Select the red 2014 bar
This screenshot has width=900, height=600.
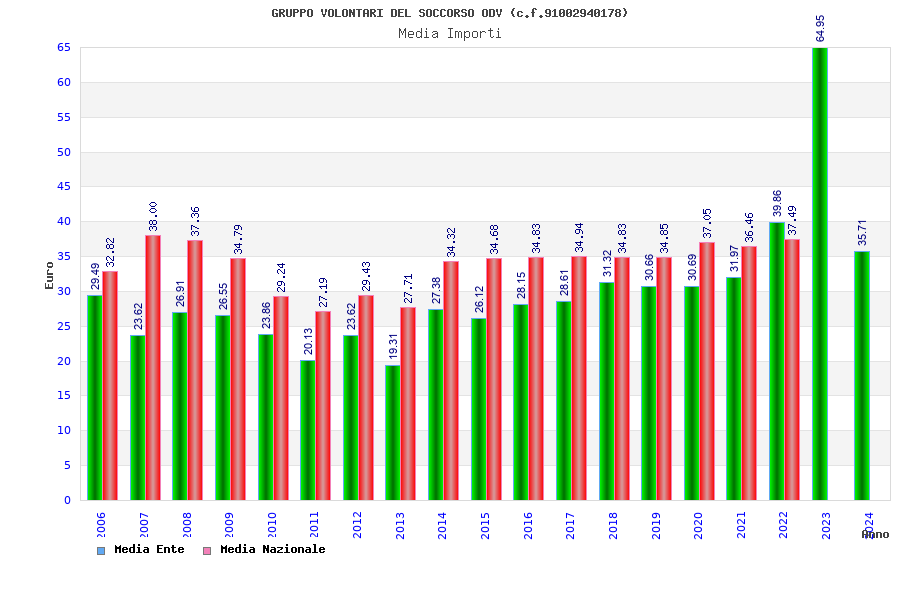451,381
